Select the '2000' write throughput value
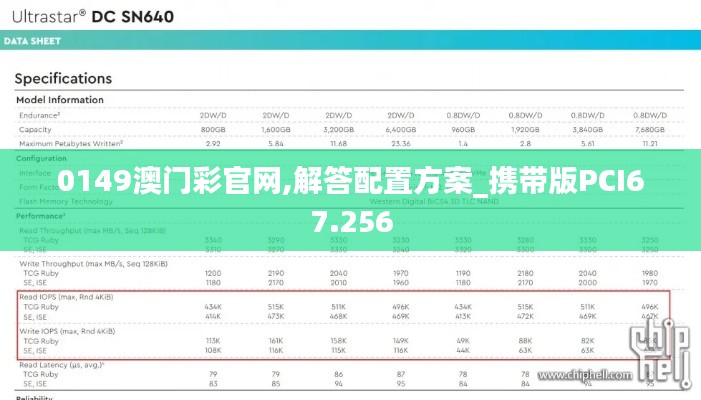Screen dimensions: 701x400 (x=587, y=283)
